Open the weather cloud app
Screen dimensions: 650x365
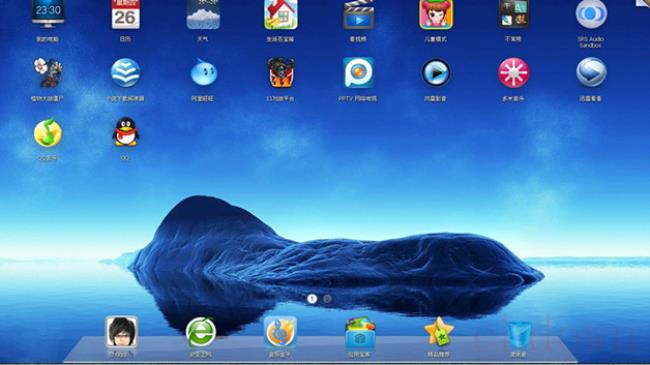pyautogui.click(x=203, y=15)
